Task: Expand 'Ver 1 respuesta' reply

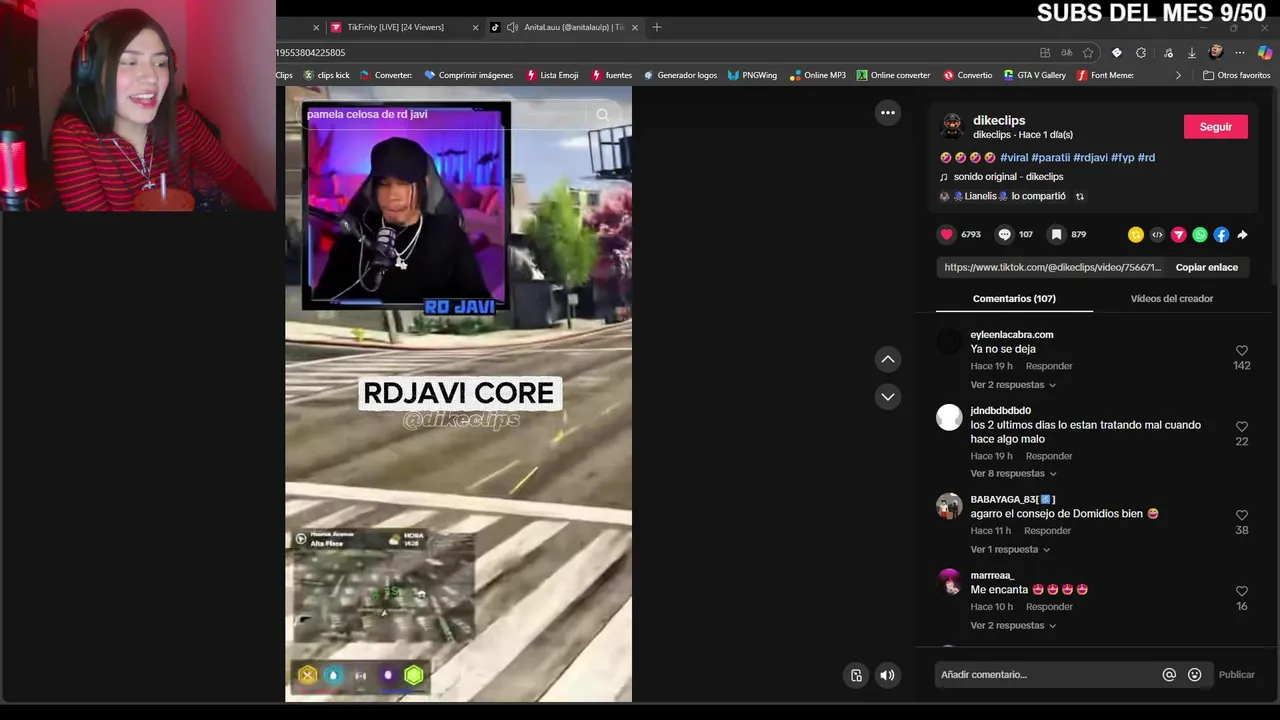Action: pos(1010,550)
